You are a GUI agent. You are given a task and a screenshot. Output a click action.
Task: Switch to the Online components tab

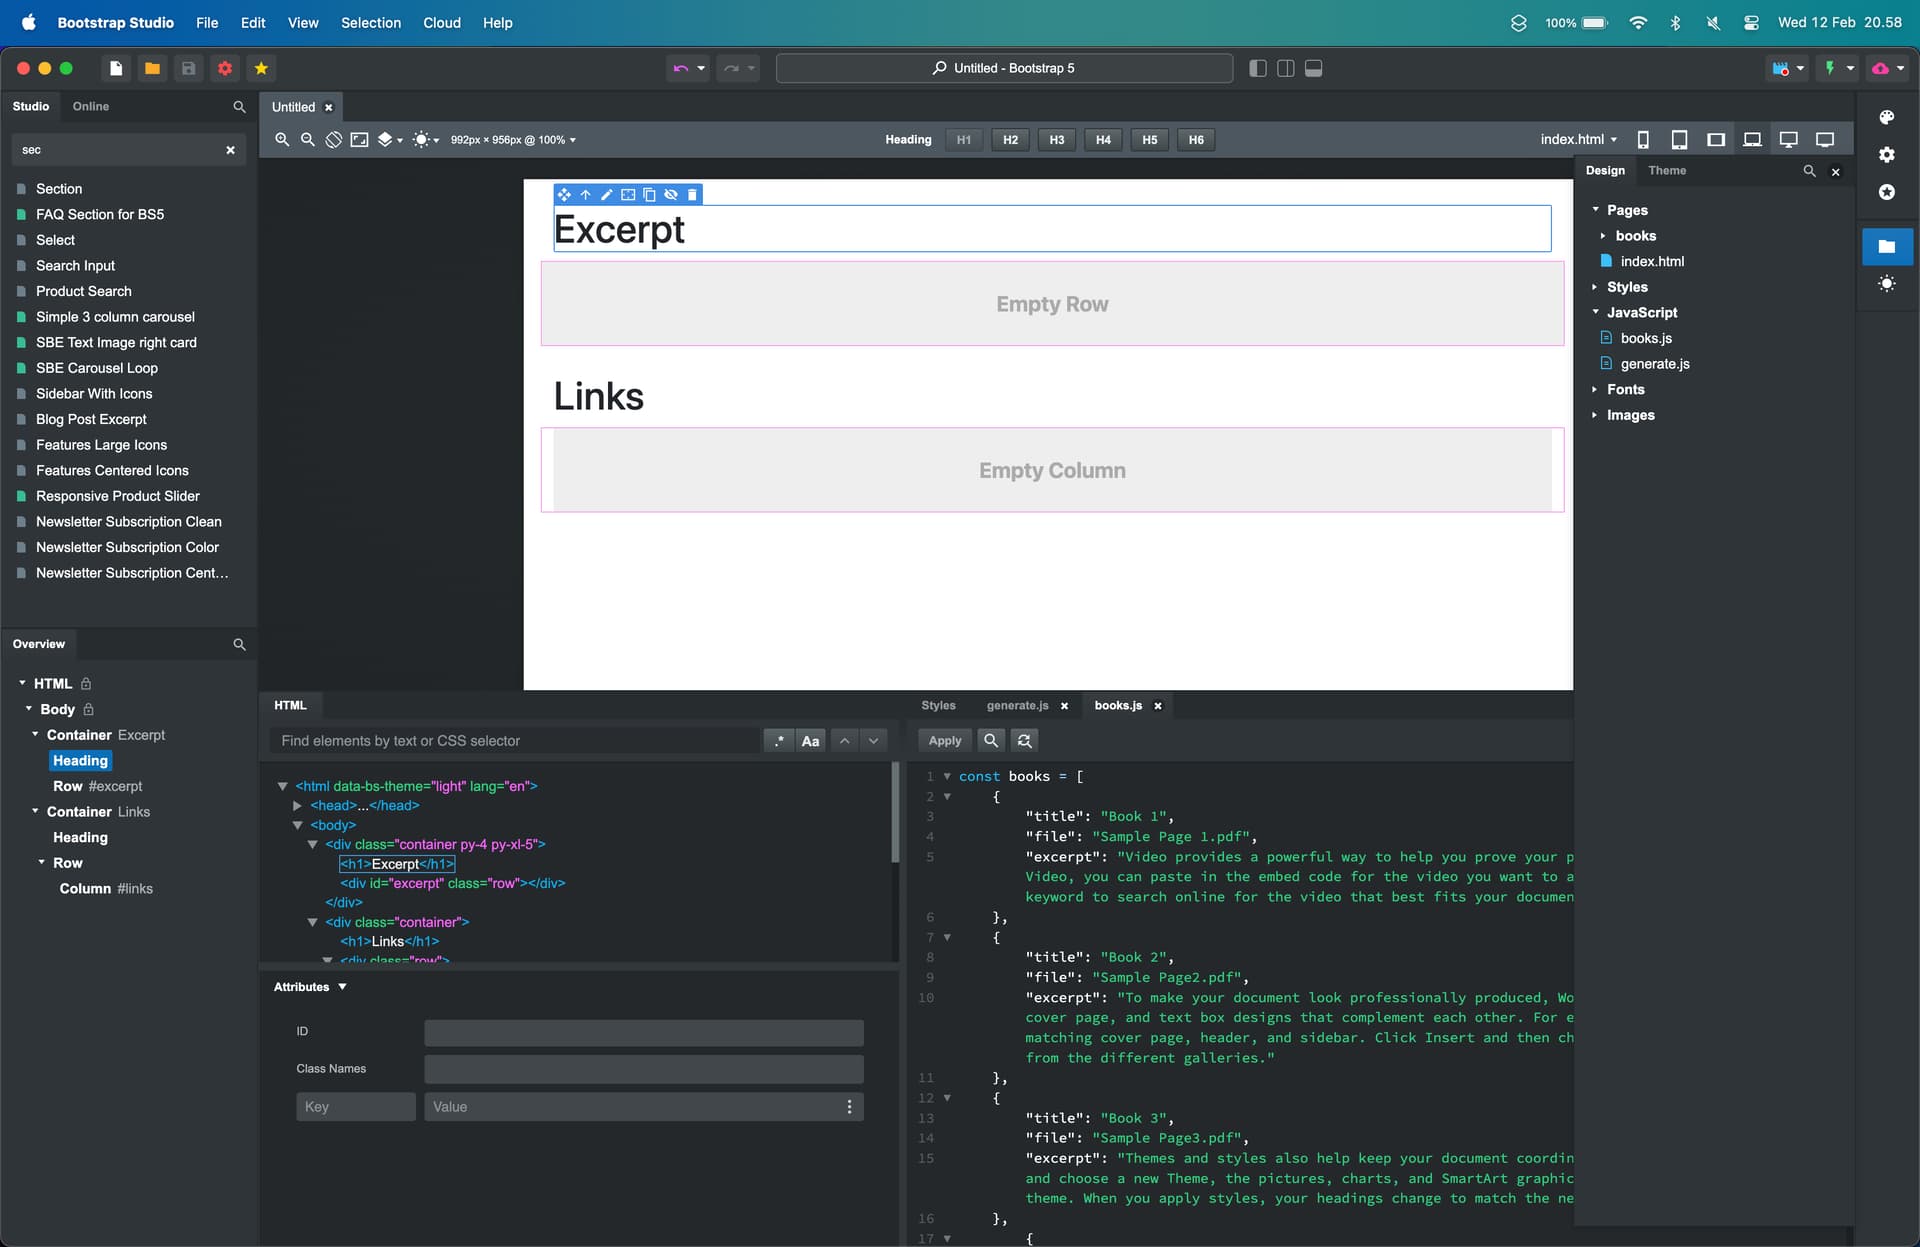91,106
